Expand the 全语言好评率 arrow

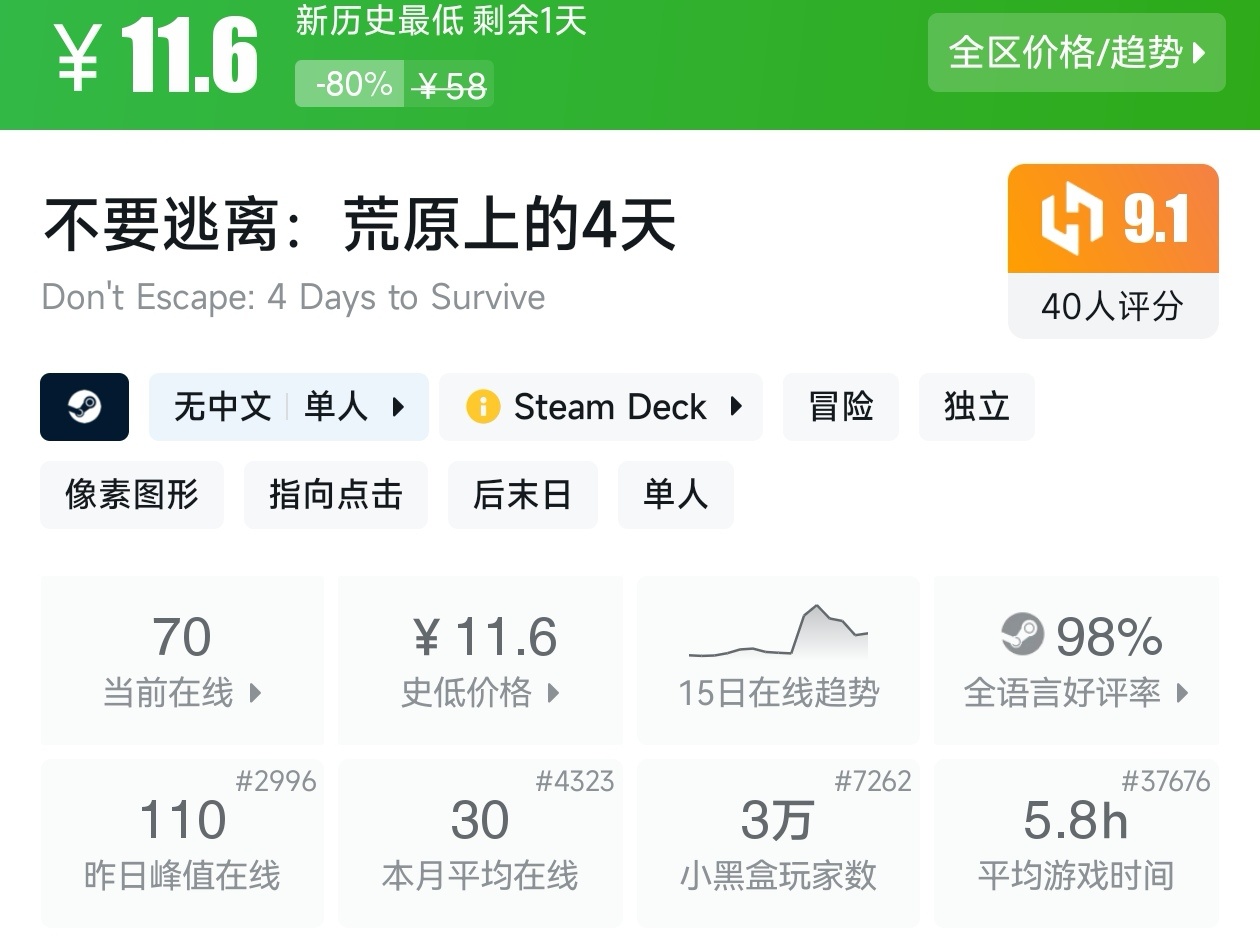1182,693
